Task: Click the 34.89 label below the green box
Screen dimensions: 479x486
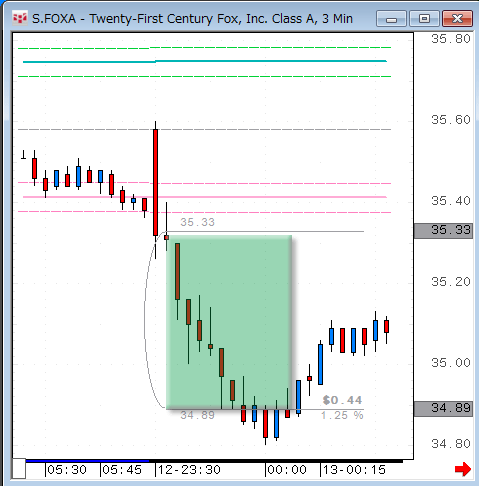Action: pos(197,415)
